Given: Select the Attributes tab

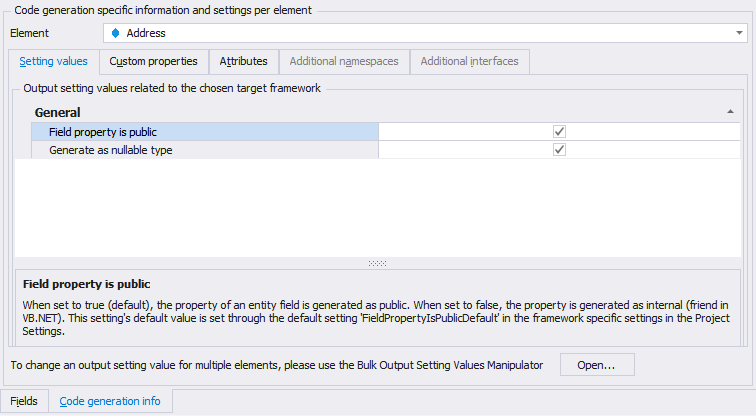Looking at the screenshot, I should point(243,61).
